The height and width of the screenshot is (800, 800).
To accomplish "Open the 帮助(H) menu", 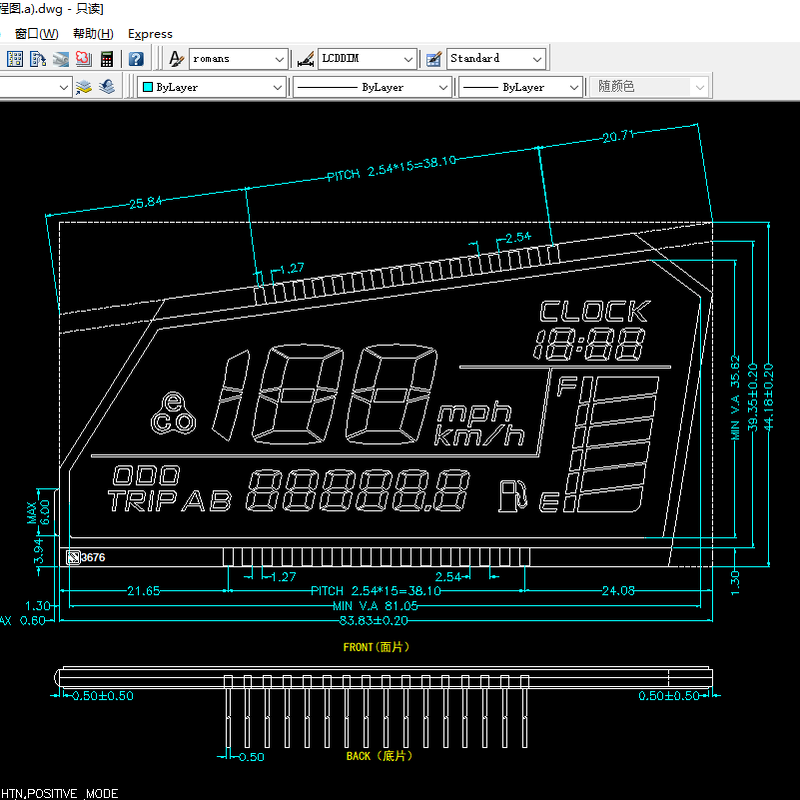I will click(93, 34).
